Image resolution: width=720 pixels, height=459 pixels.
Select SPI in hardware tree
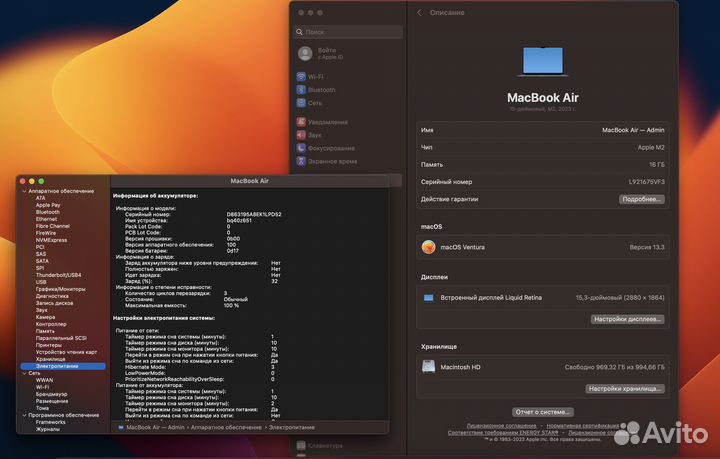pos(39,268)
